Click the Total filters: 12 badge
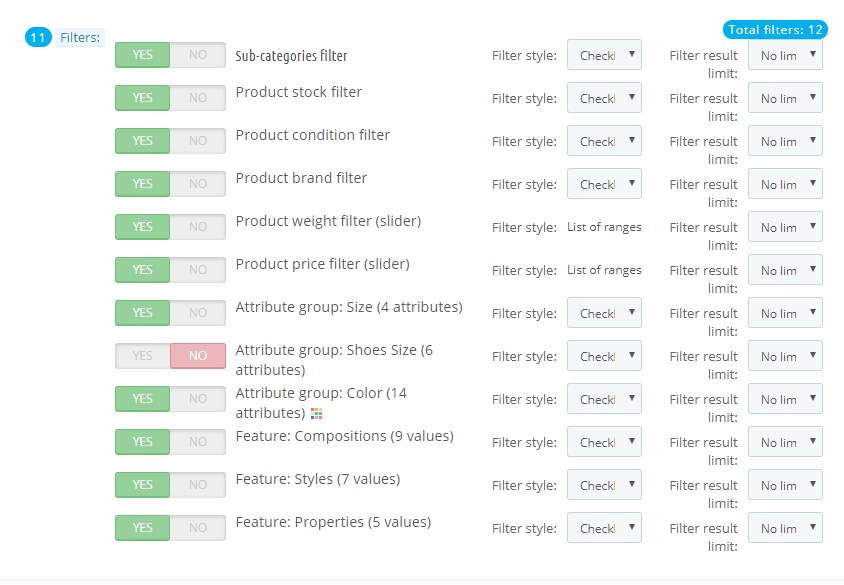This screenshot has width=844, height=585. [x=775, y=30]
